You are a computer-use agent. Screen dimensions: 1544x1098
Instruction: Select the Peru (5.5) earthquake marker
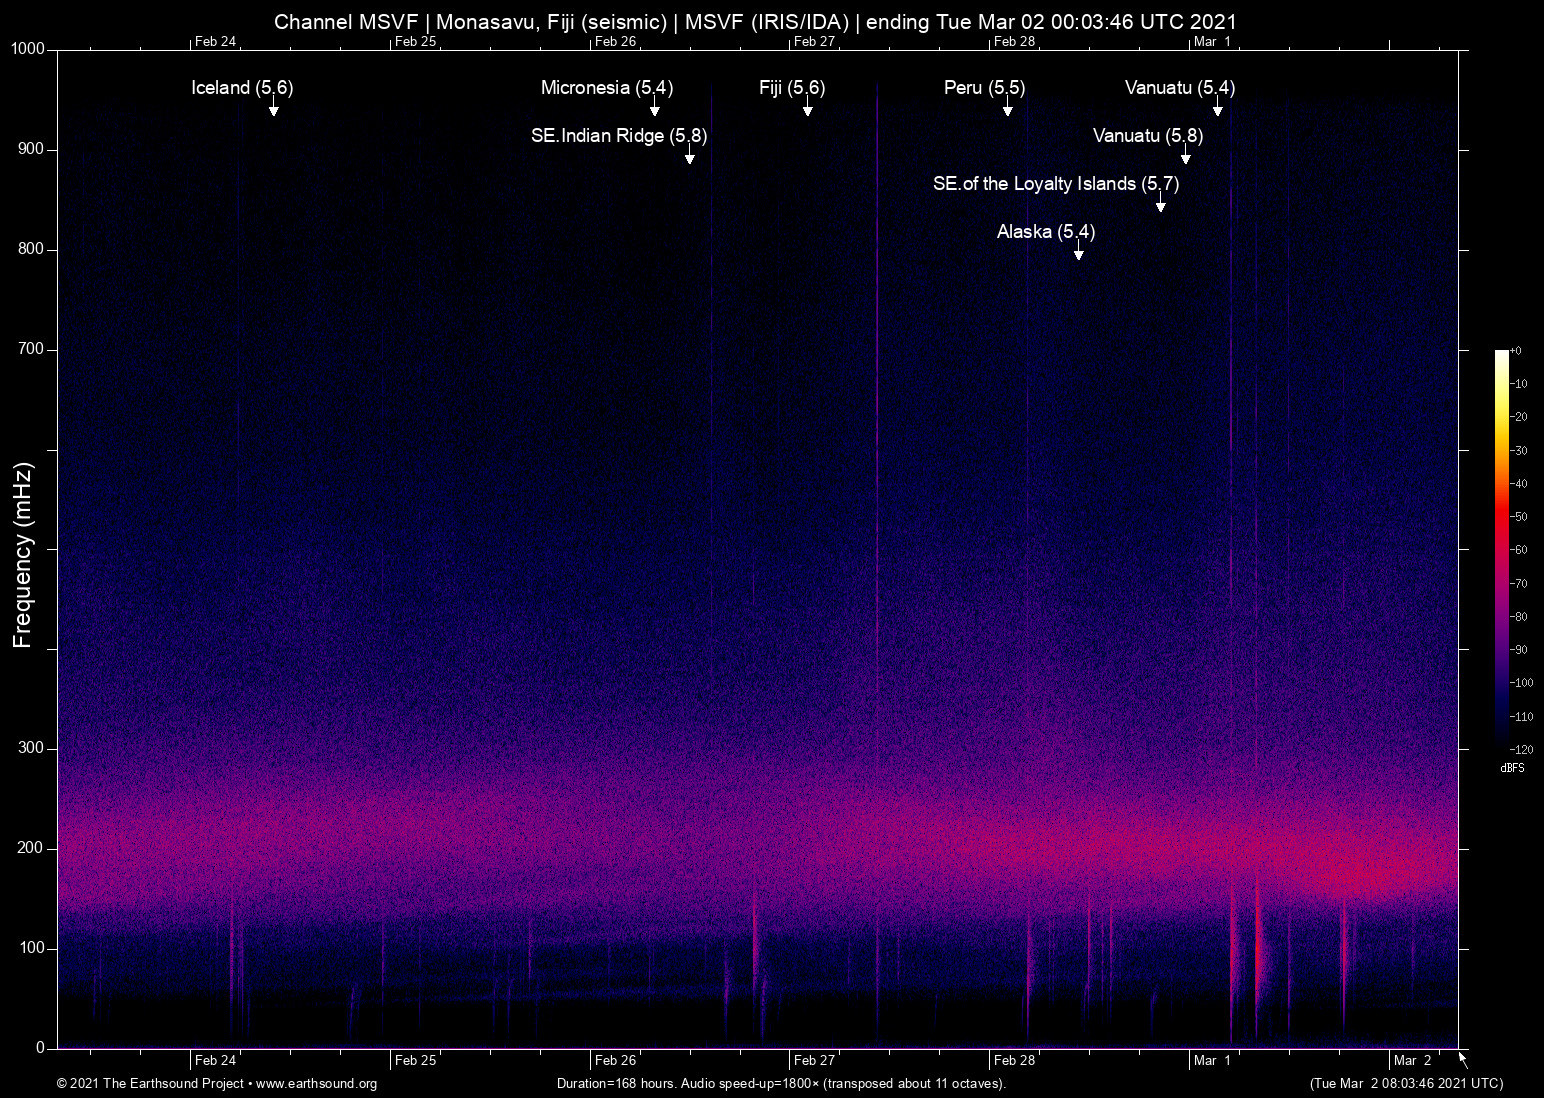coord(1008,110)
